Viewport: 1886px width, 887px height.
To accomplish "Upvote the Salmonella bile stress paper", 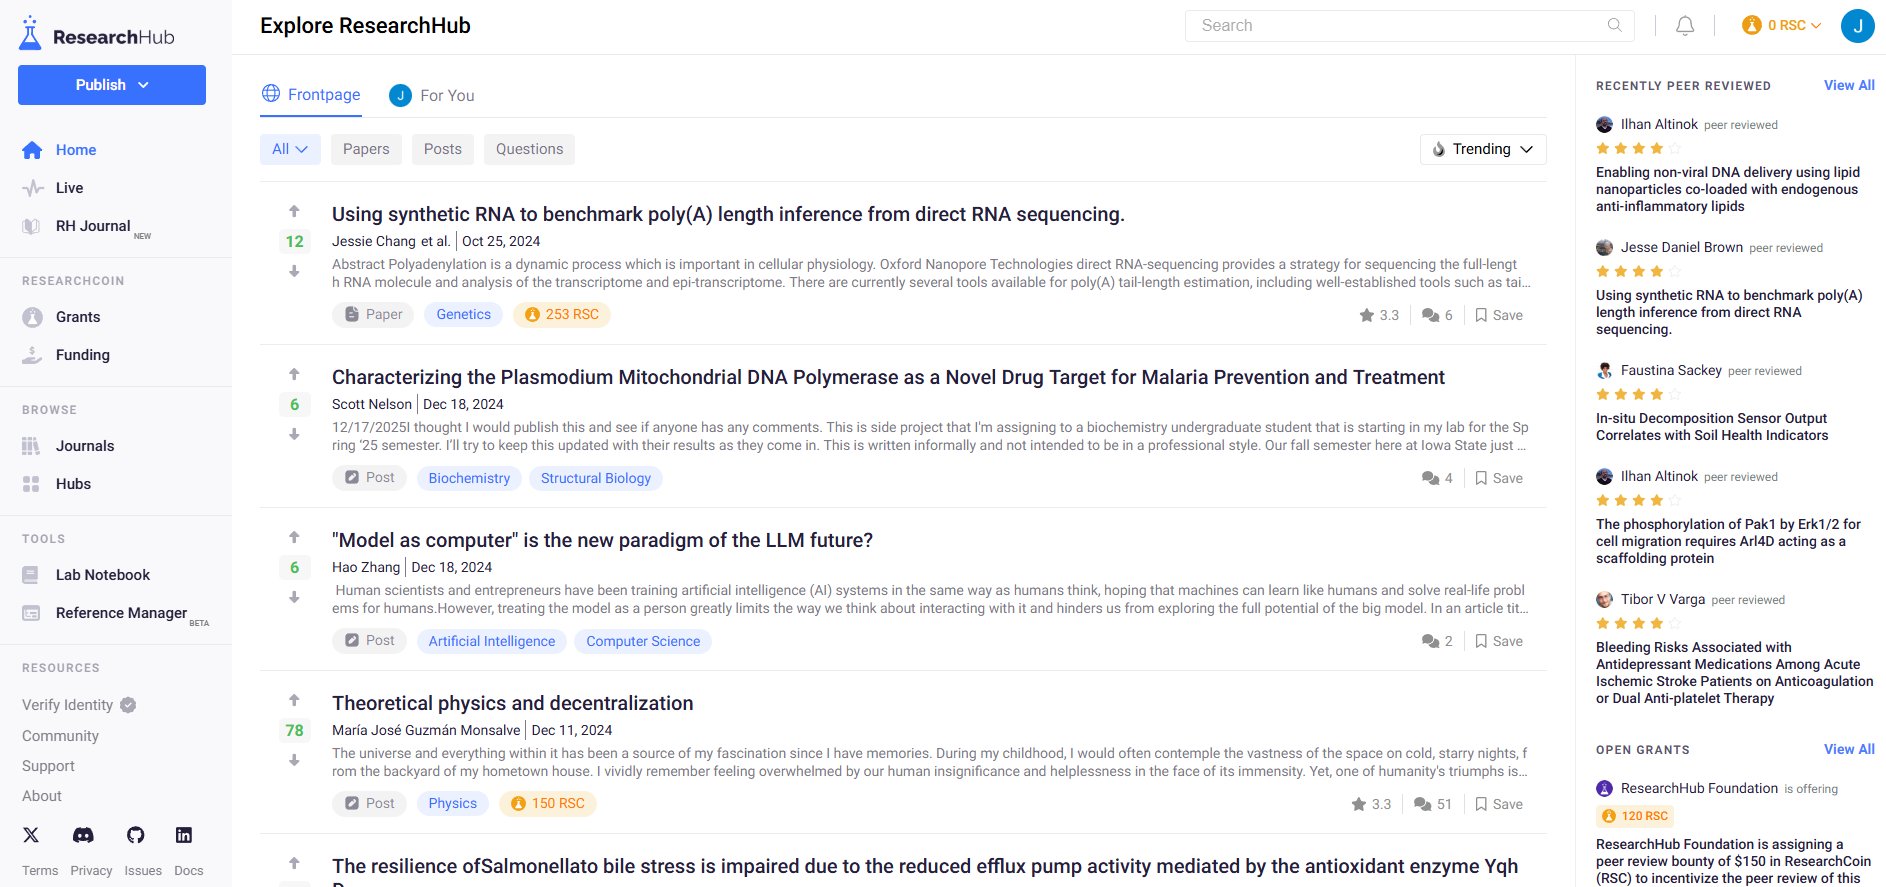I will click(294, 863).
